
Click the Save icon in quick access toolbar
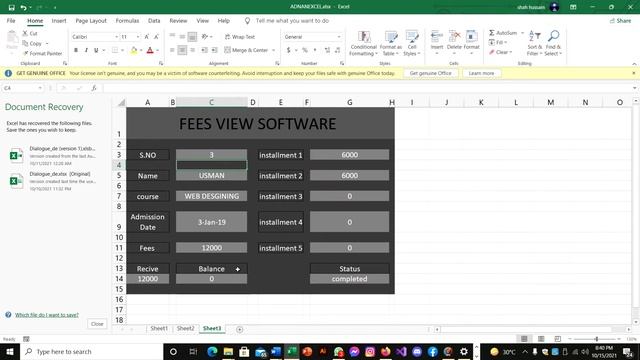[x=11, y=7]
